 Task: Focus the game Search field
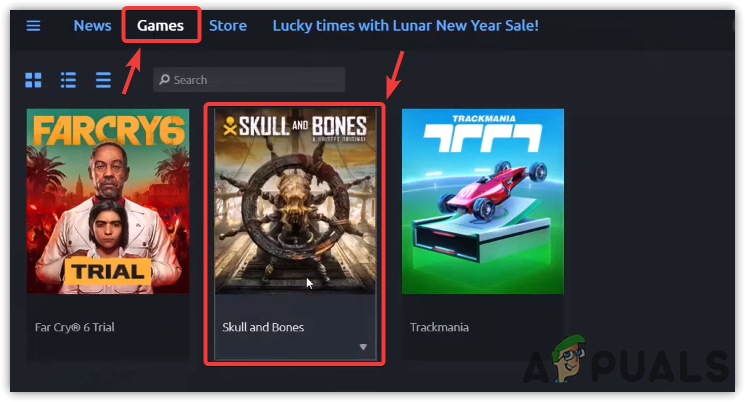249,79
